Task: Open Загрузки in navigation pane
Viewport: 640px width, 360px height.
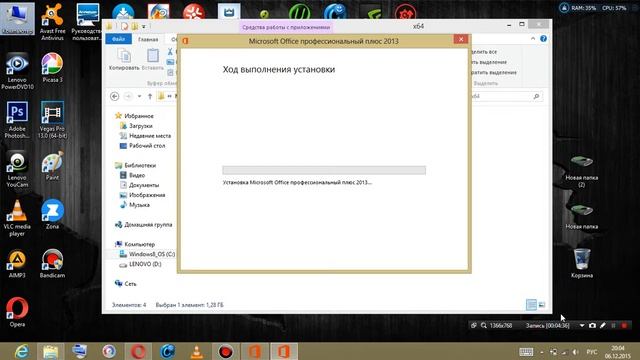Action: click(x=140, y=126)
